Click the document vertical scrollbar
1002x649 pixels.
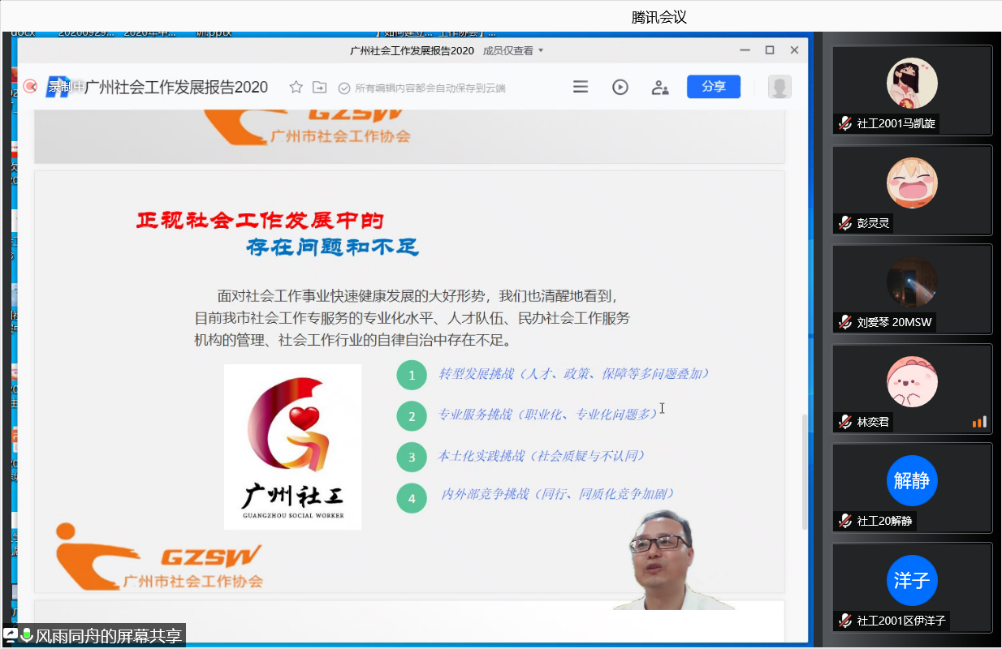pos(806,470)
